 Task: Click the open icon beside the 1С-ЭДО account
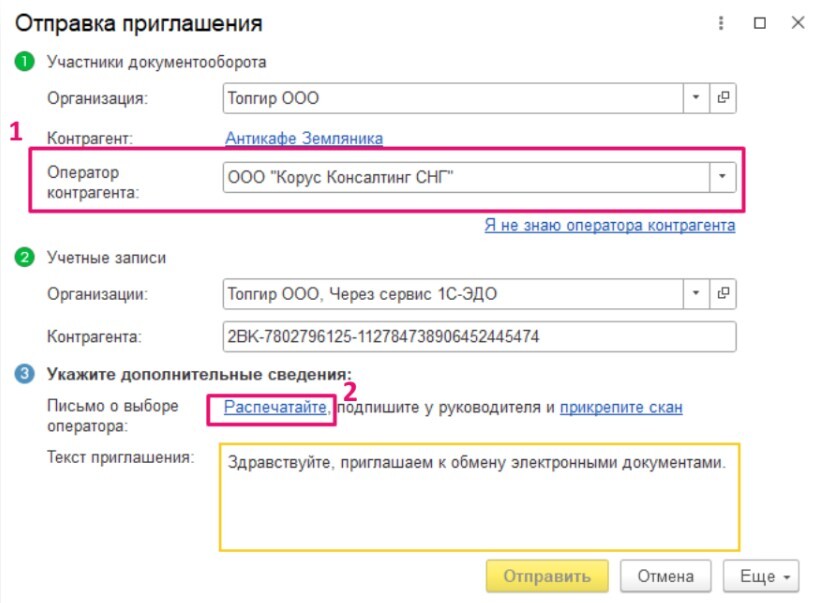pyautogui.click(x=723, y=294)
